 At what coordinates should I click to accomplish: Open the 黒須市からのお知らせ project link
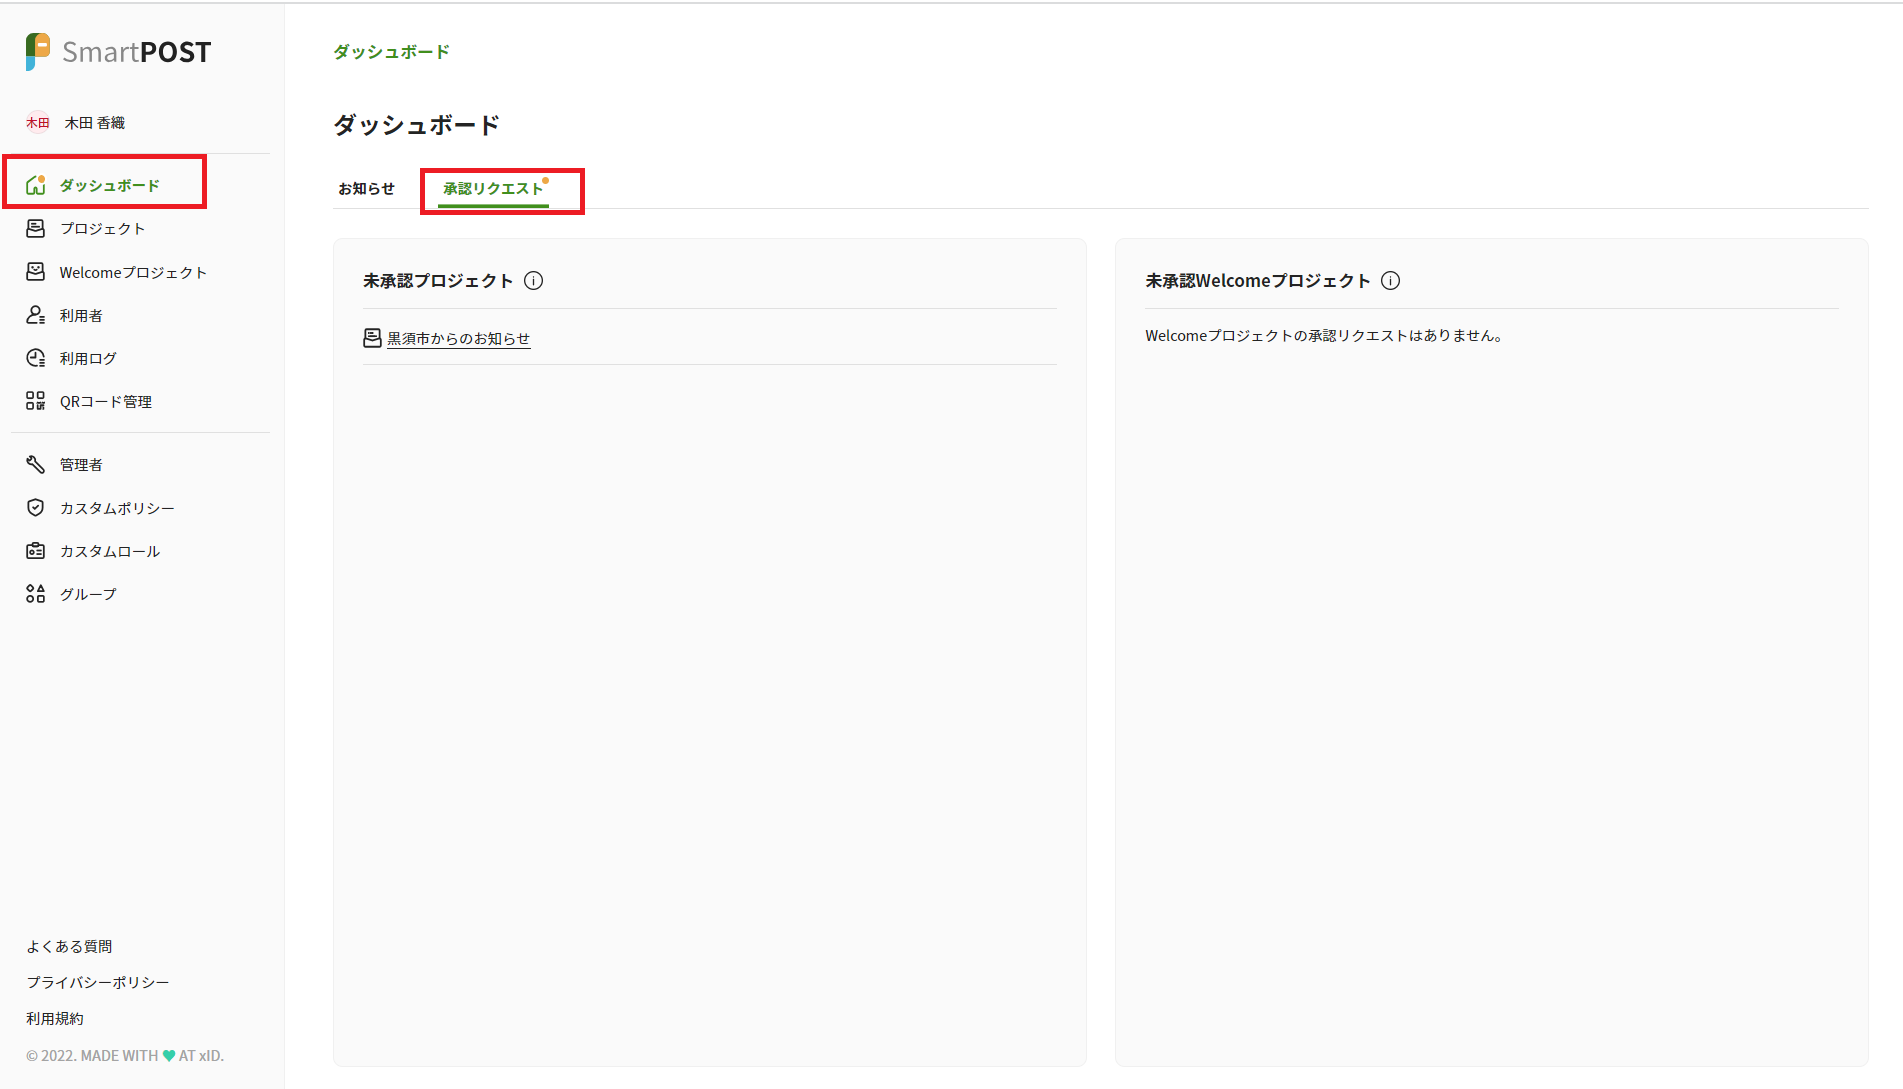(458, 339)
